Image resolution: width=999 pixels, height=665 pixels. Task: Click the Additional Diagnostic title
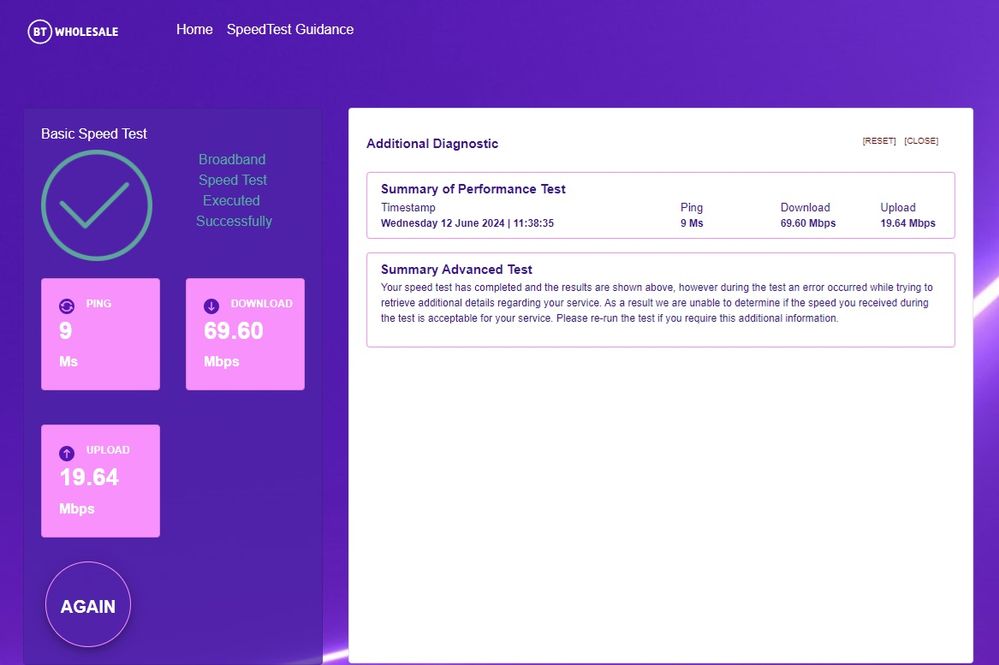coord(432,144)
